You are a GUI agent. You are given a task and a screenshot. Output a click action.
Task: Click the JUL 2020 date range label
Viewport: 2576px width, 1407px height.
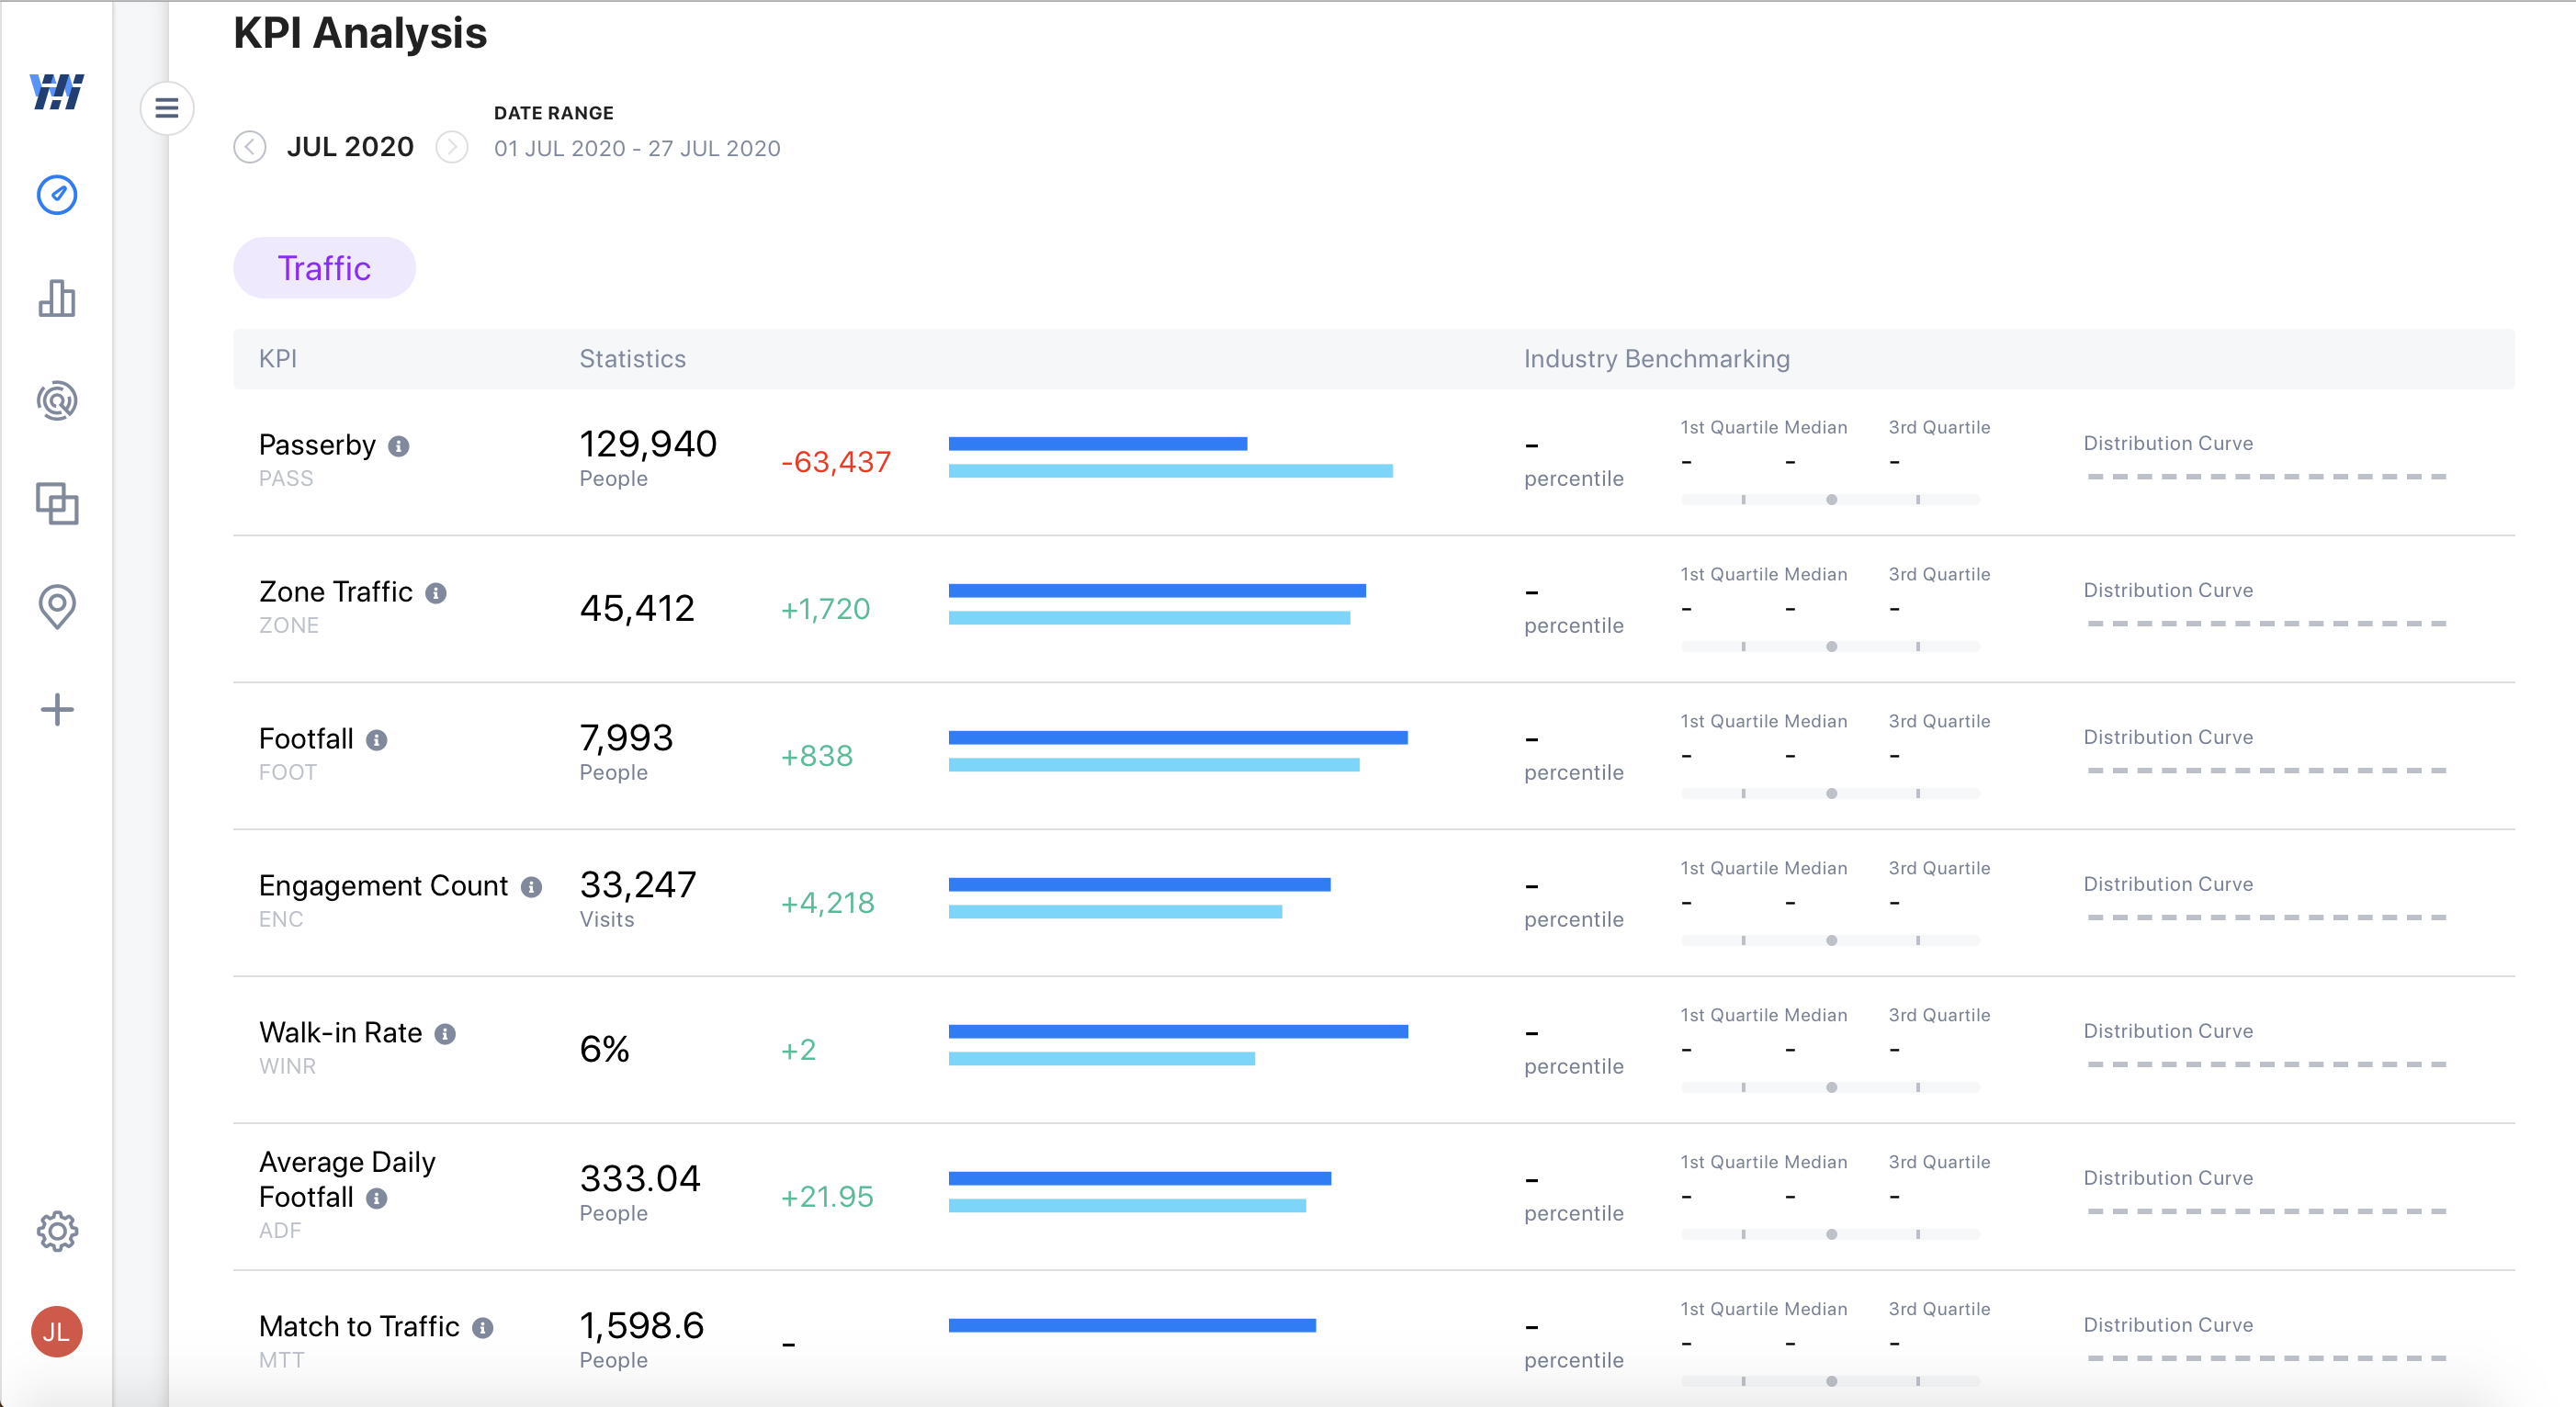351,146
